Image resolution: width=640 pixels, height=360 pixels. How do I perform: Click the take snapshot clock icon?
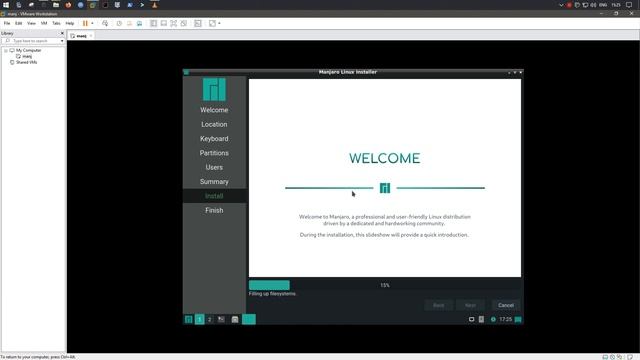coord(119,23)
